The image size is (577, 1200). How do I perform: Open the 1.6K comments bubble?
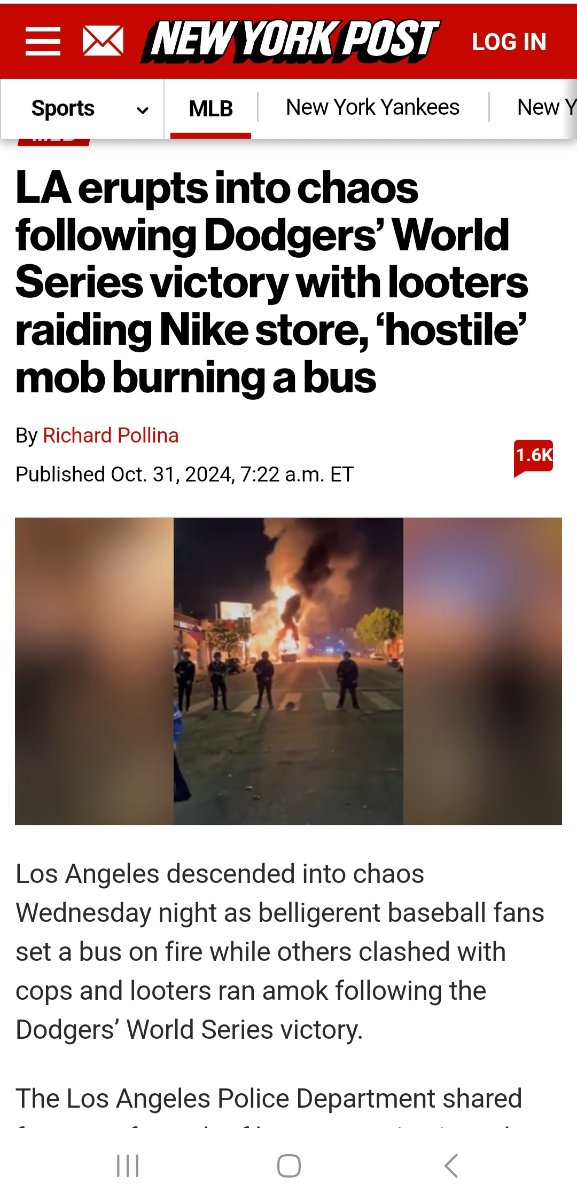click(x=533, y=456)
